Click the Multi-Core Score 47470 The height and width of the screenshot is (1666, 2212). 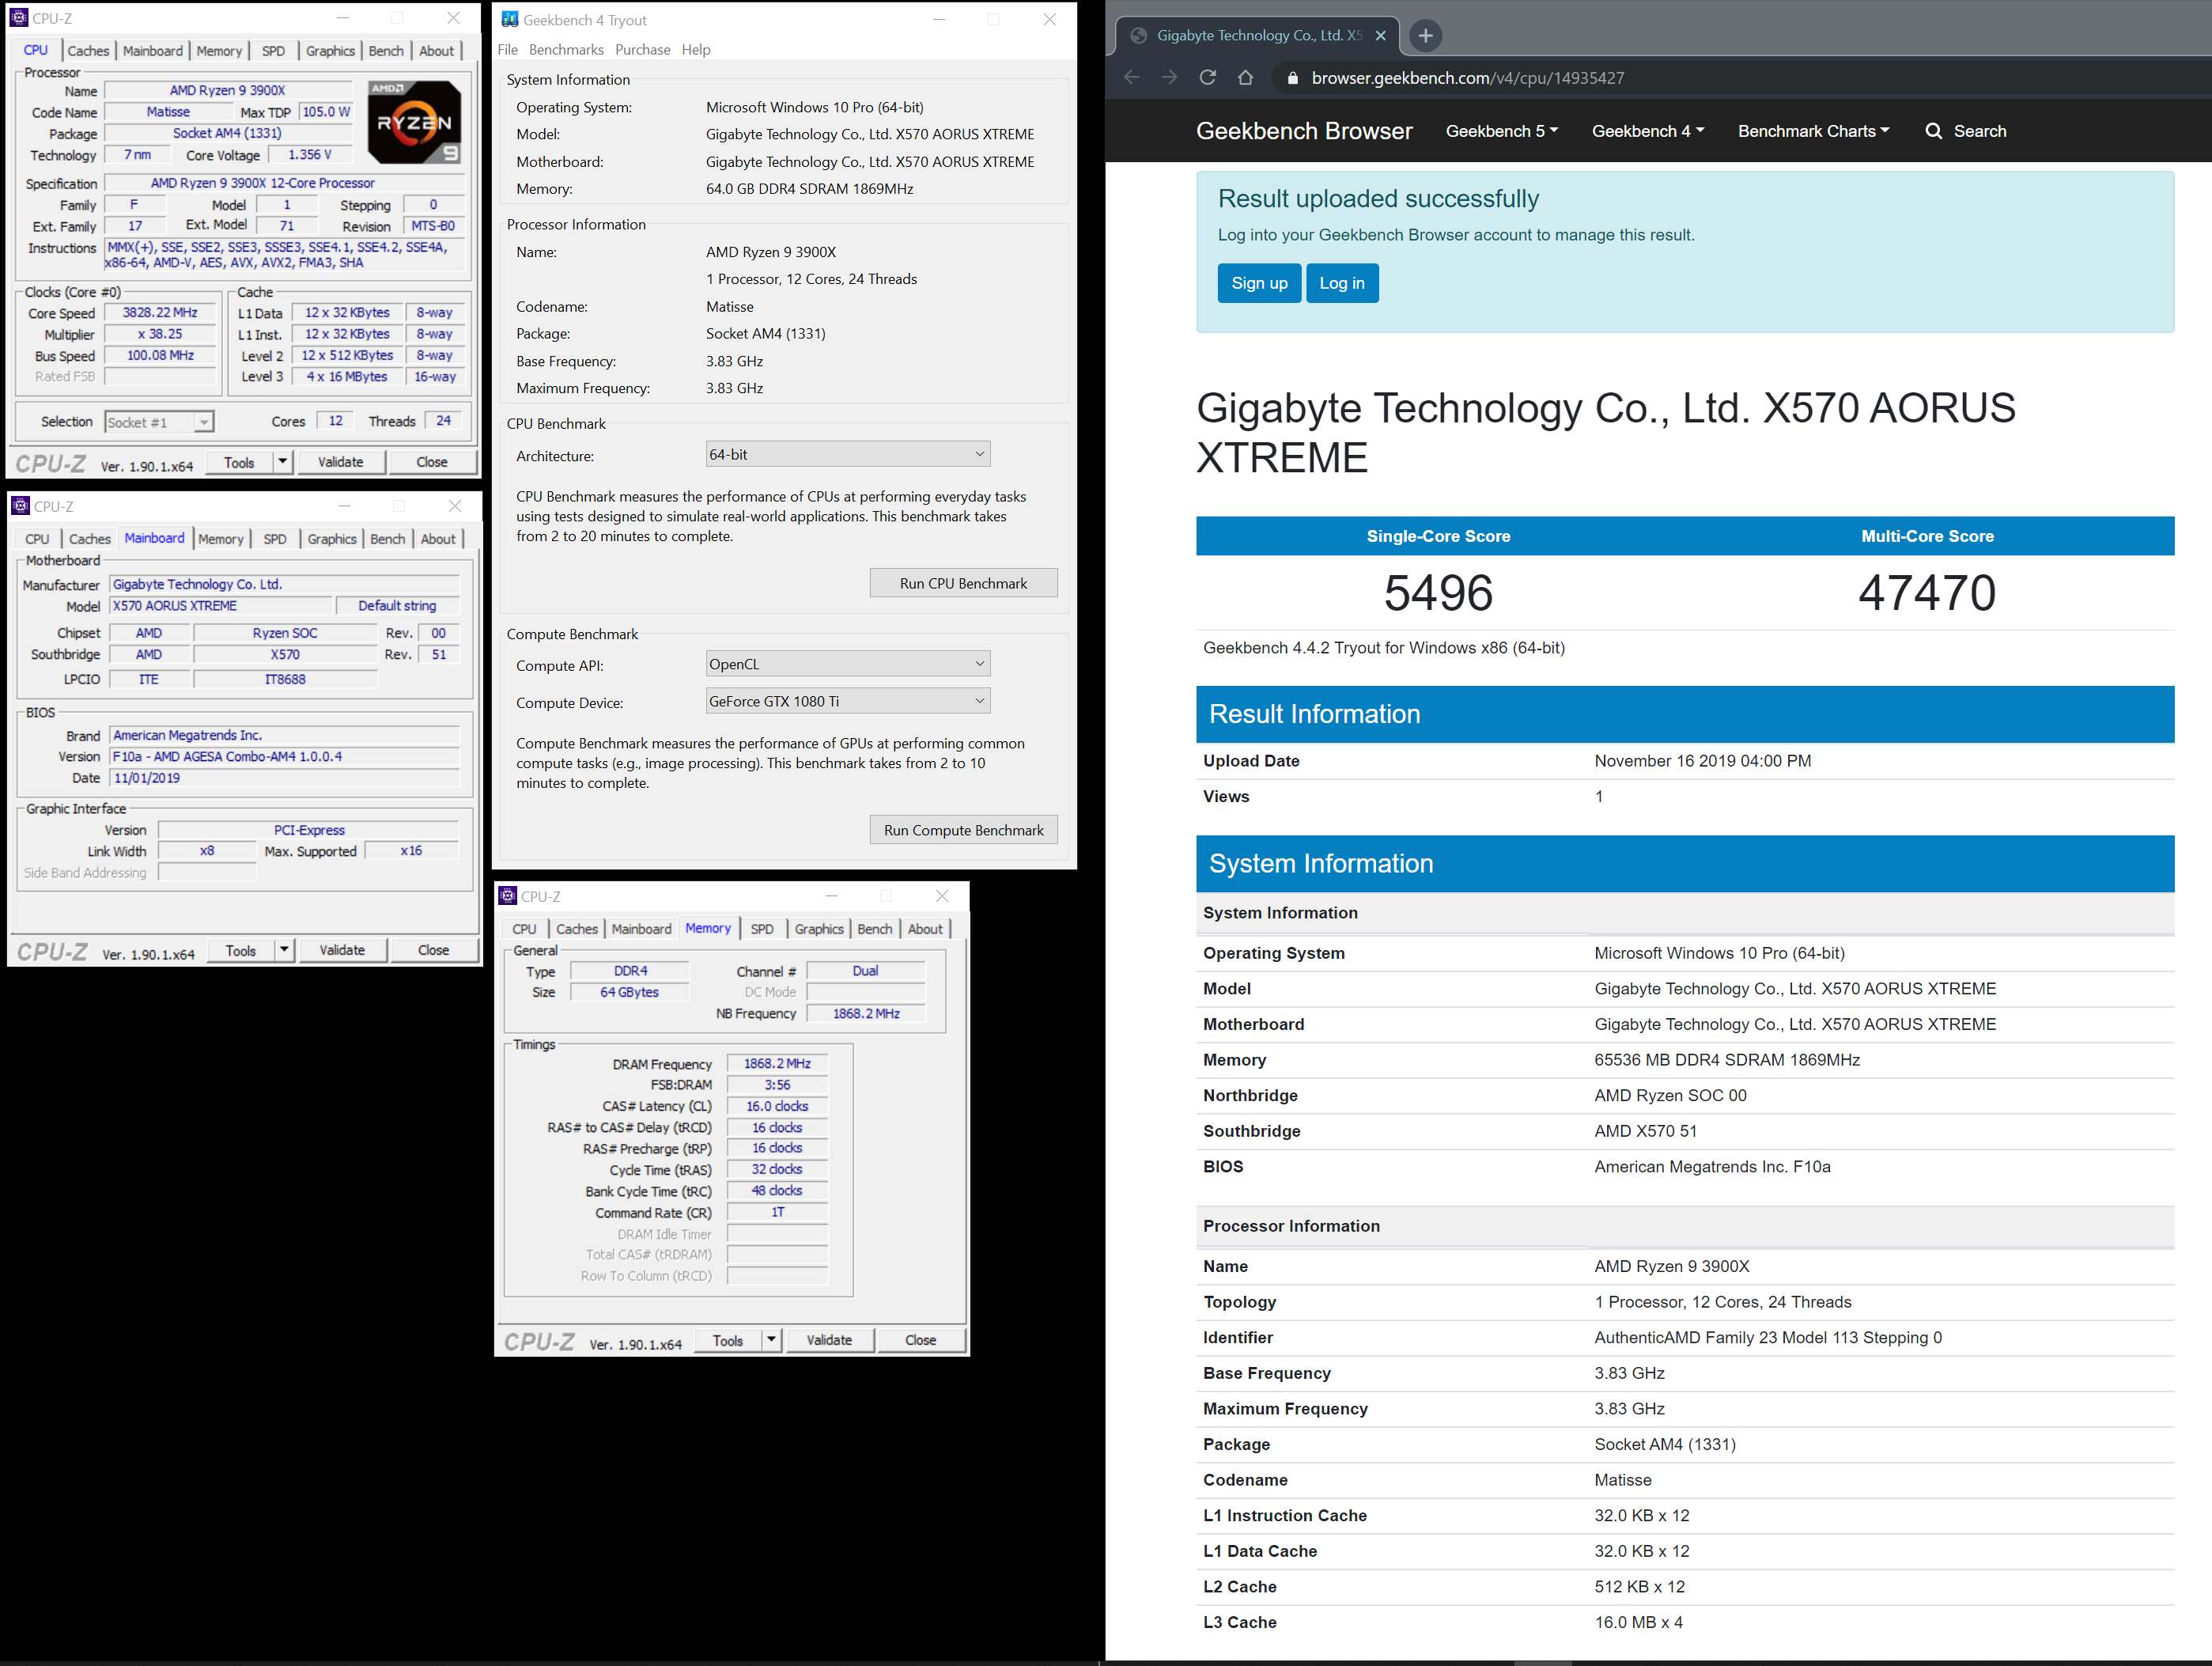click(1927, 592)
